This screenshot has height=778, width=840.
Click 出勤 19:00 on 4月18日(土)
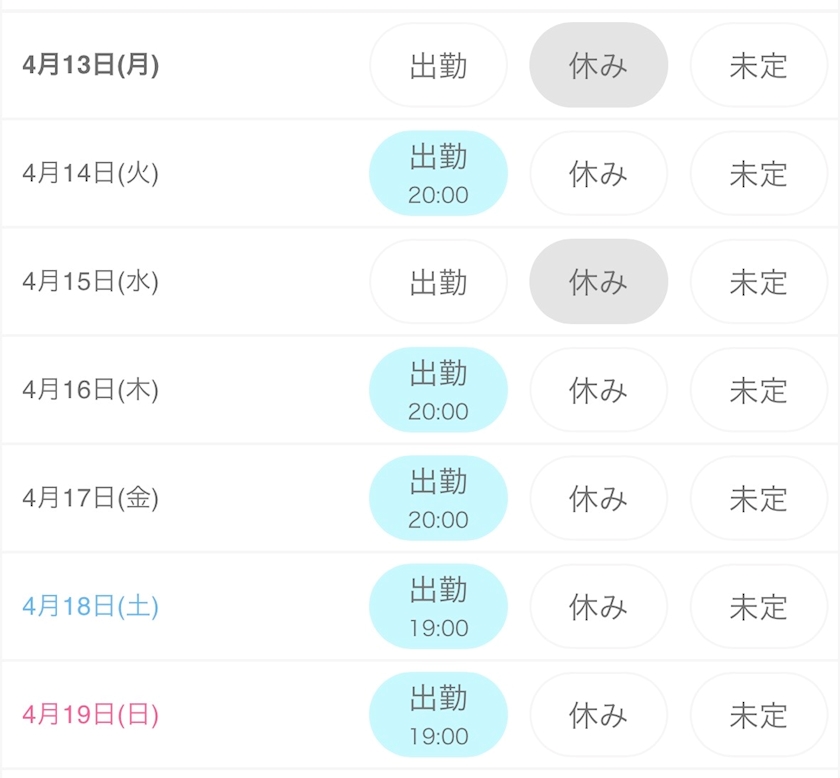(x=438, y=606)
